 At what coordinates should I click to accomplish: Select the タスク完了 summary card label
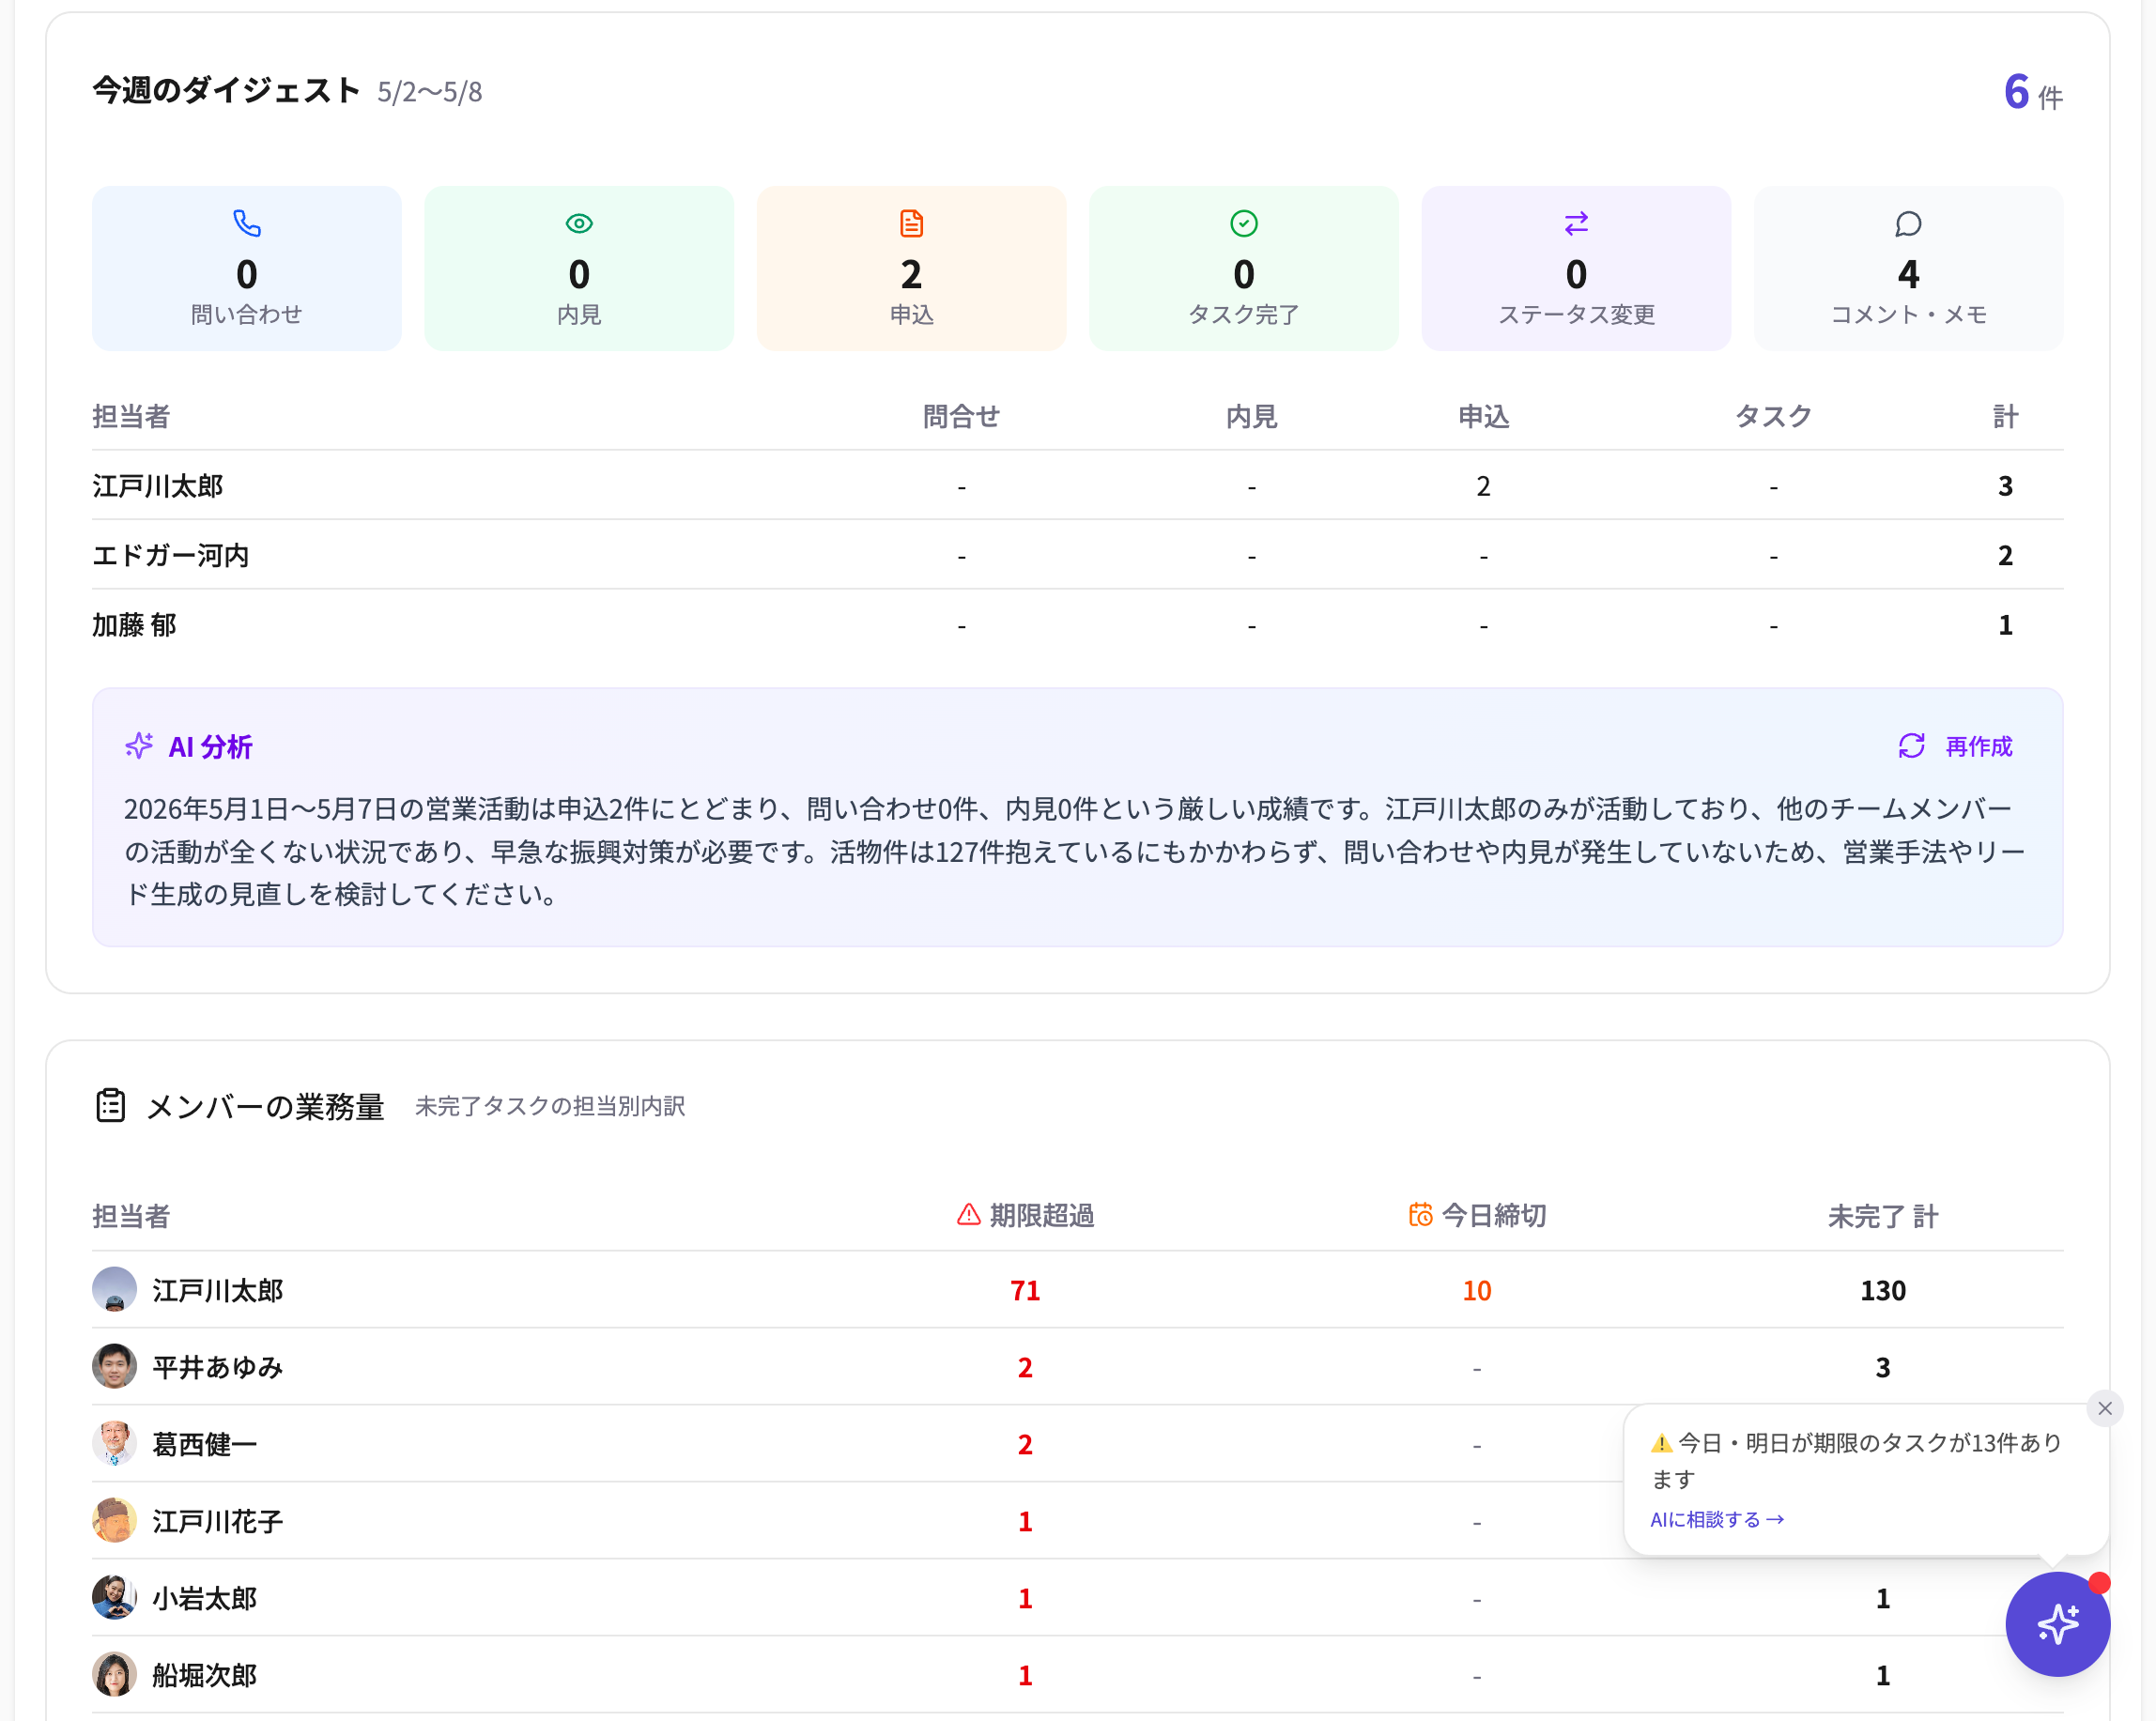[1244, 314]
